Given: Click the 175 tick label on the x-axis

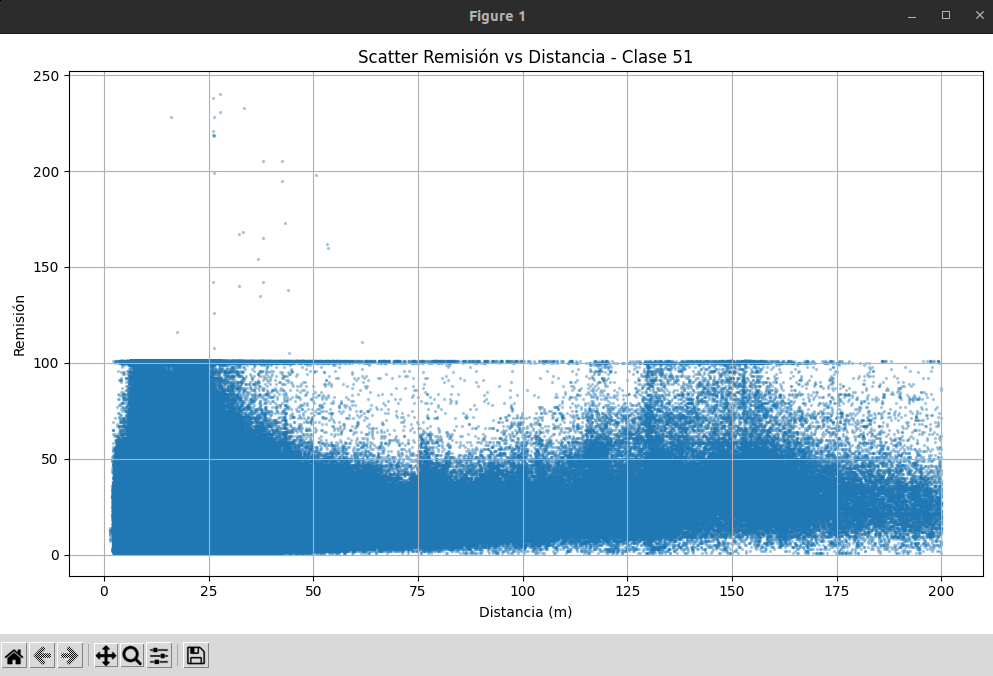Looking at the screenshot, I should [837, 591].
